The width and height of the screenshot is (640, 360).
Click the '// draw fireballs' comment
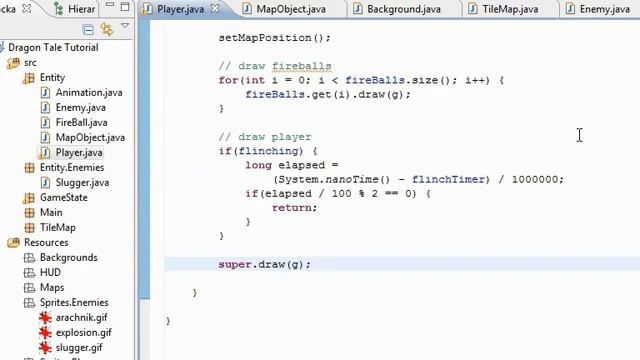click(x=275, y=66)
